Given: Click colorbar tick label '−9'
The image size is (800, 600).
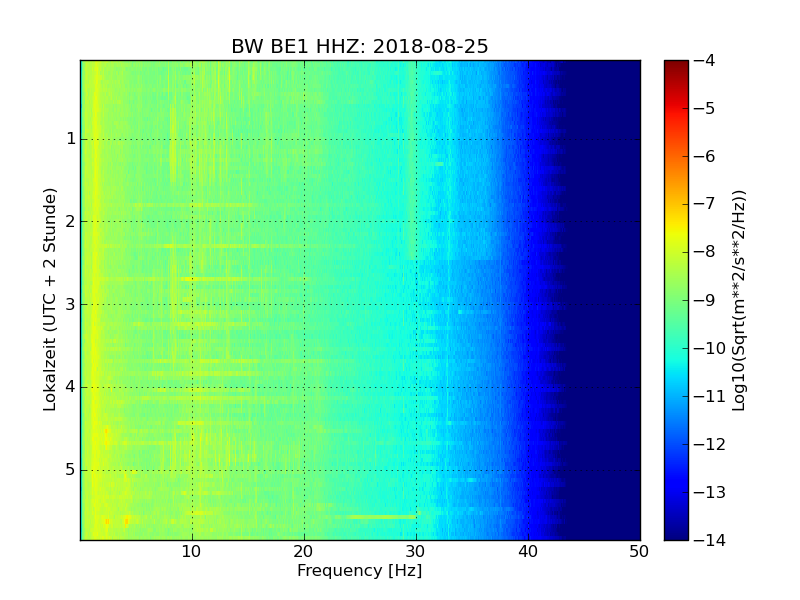Looking at the screenshot, I should (705, 300).
